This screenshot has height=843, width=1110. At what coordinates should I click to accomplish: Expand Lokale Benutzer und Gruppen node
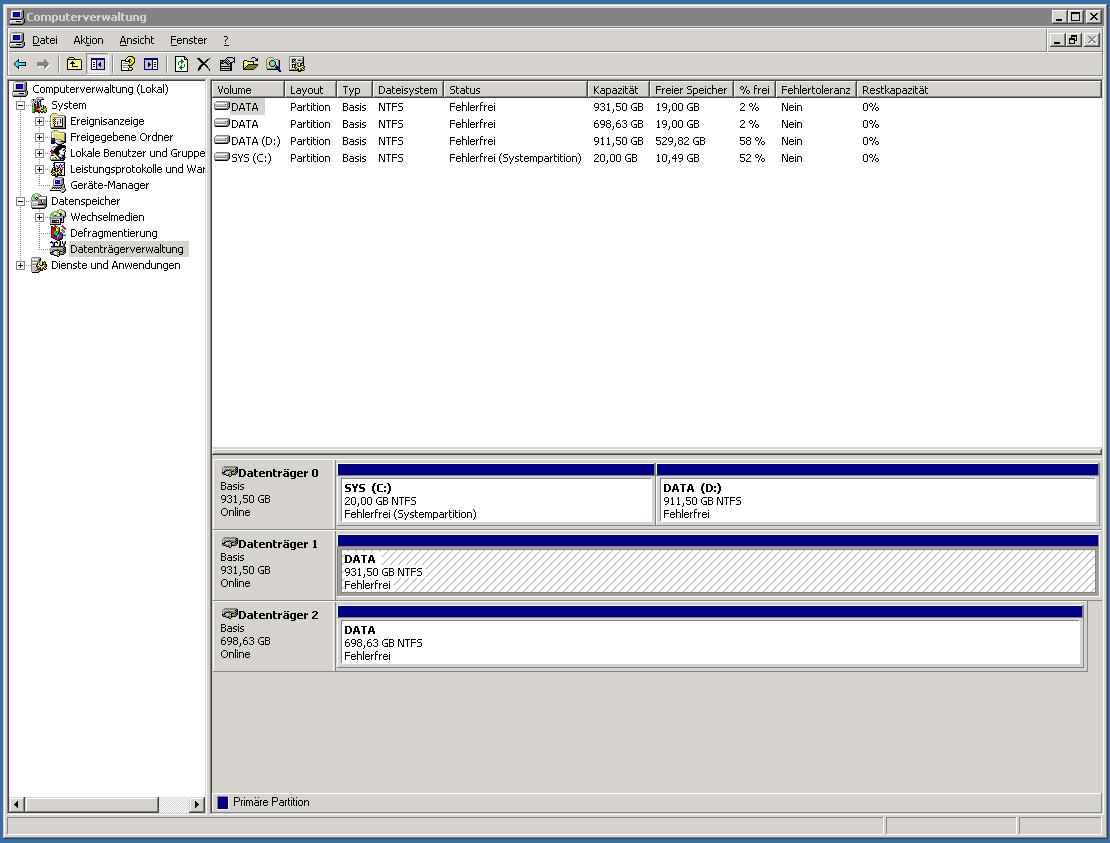(x=40, y=154)
